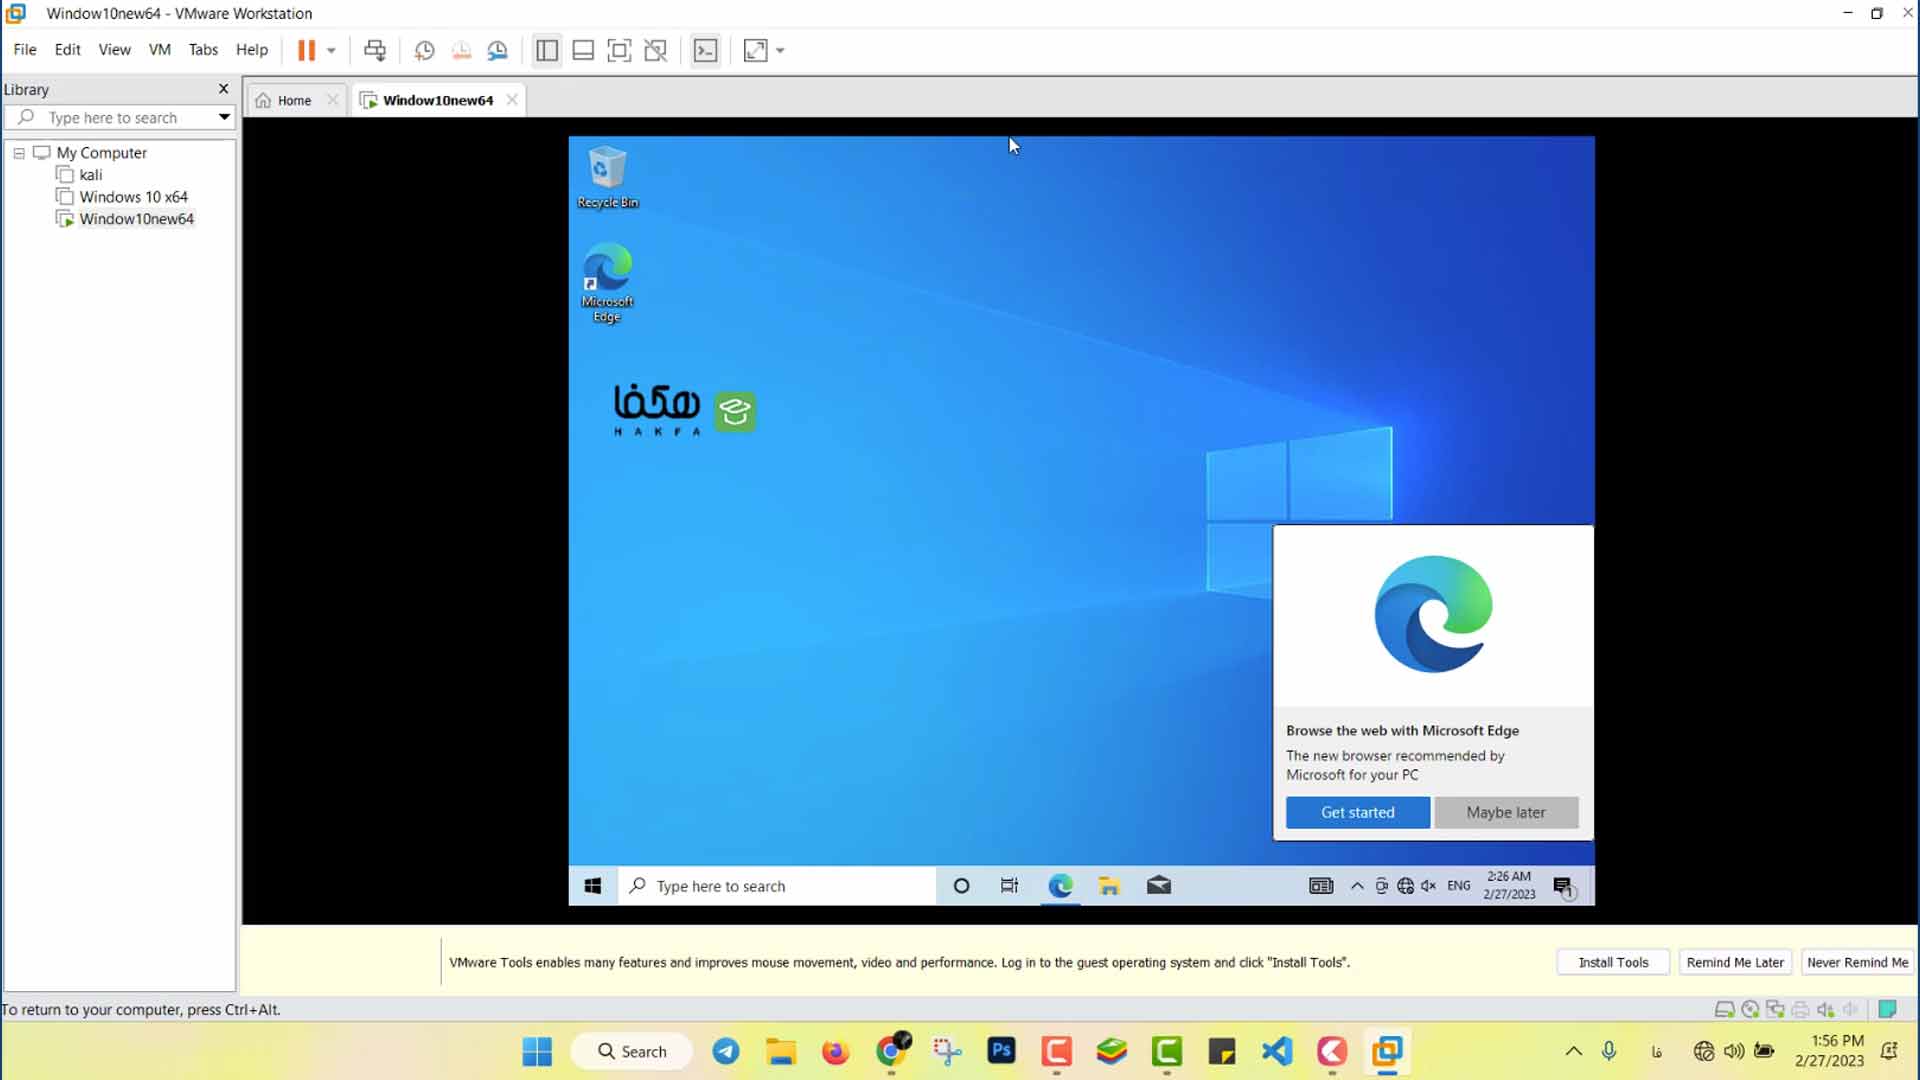Image resolution: width=1920 pixels, height=1080 pixels.
Task: Focus the Library search field
Action: 111,117
